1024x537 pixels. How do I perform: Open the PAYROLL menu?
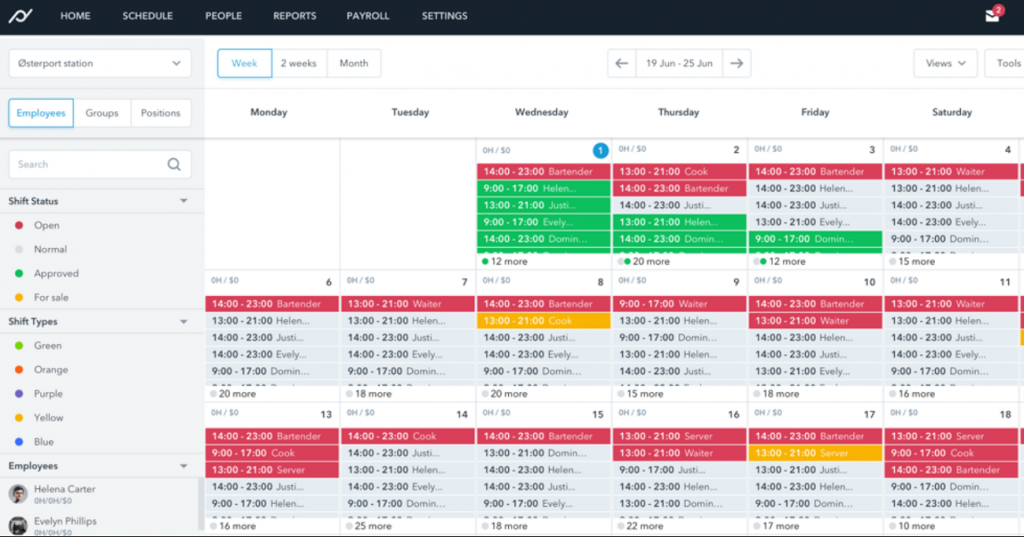click(x=368, y=16)
